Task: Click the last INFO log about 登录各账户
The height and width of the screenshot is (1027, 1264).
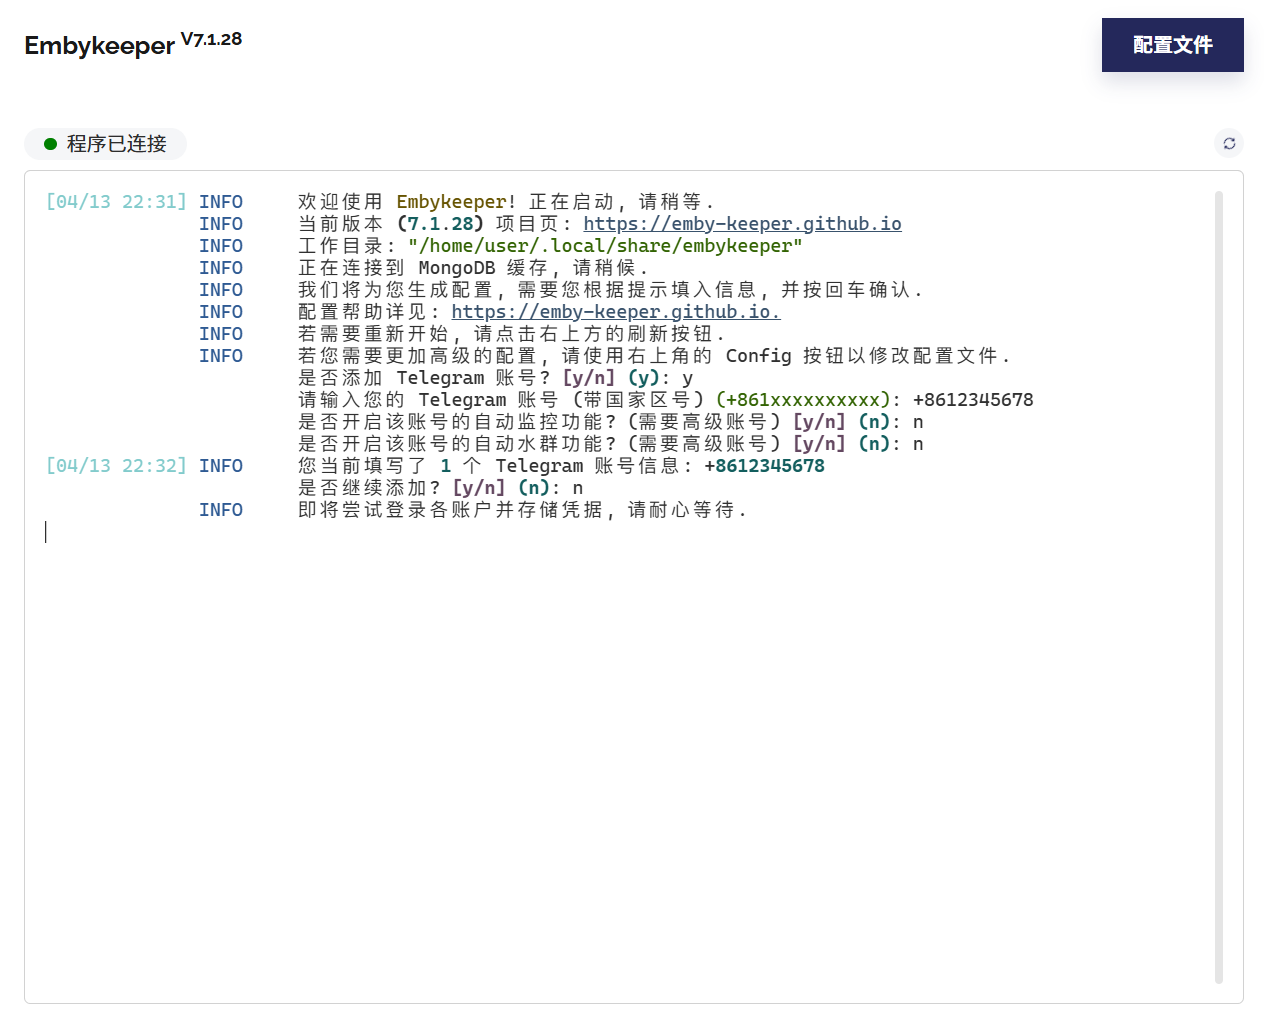Action: 522,510
